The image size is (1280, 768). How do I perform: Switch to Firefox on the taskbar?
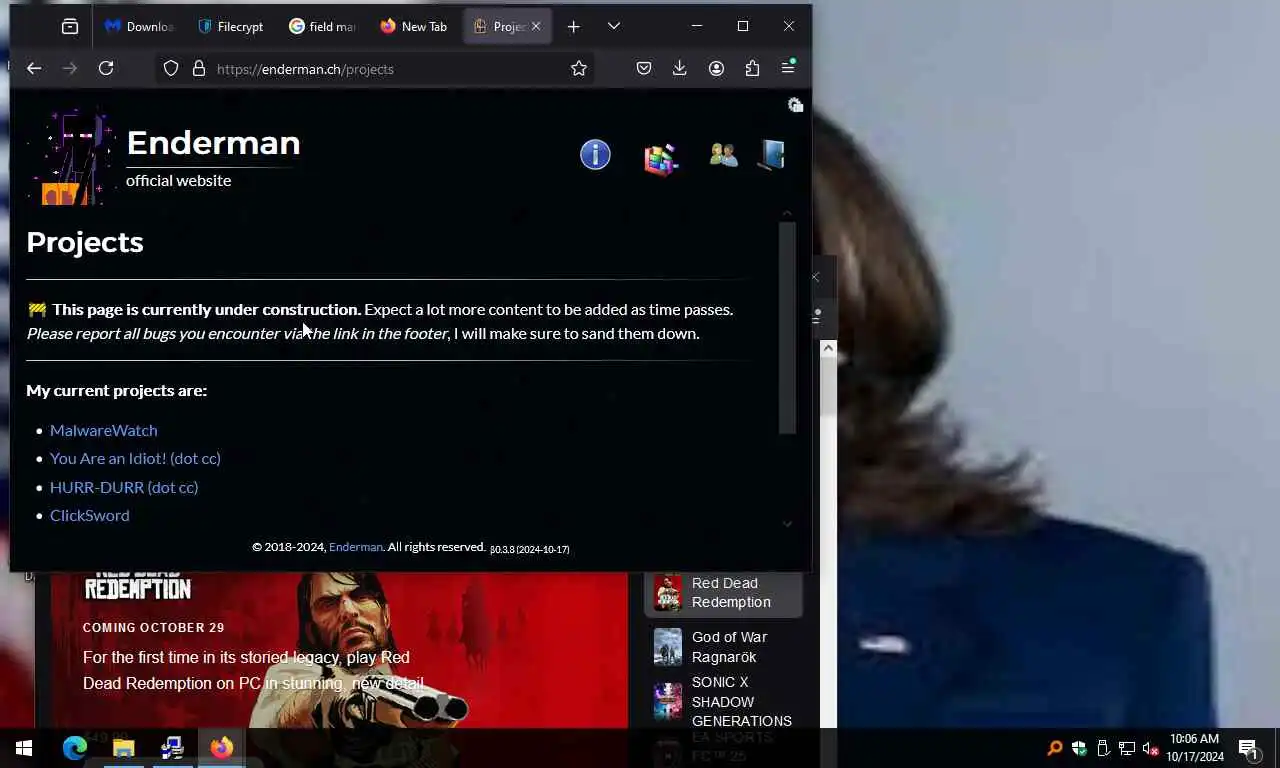point(221,748)
